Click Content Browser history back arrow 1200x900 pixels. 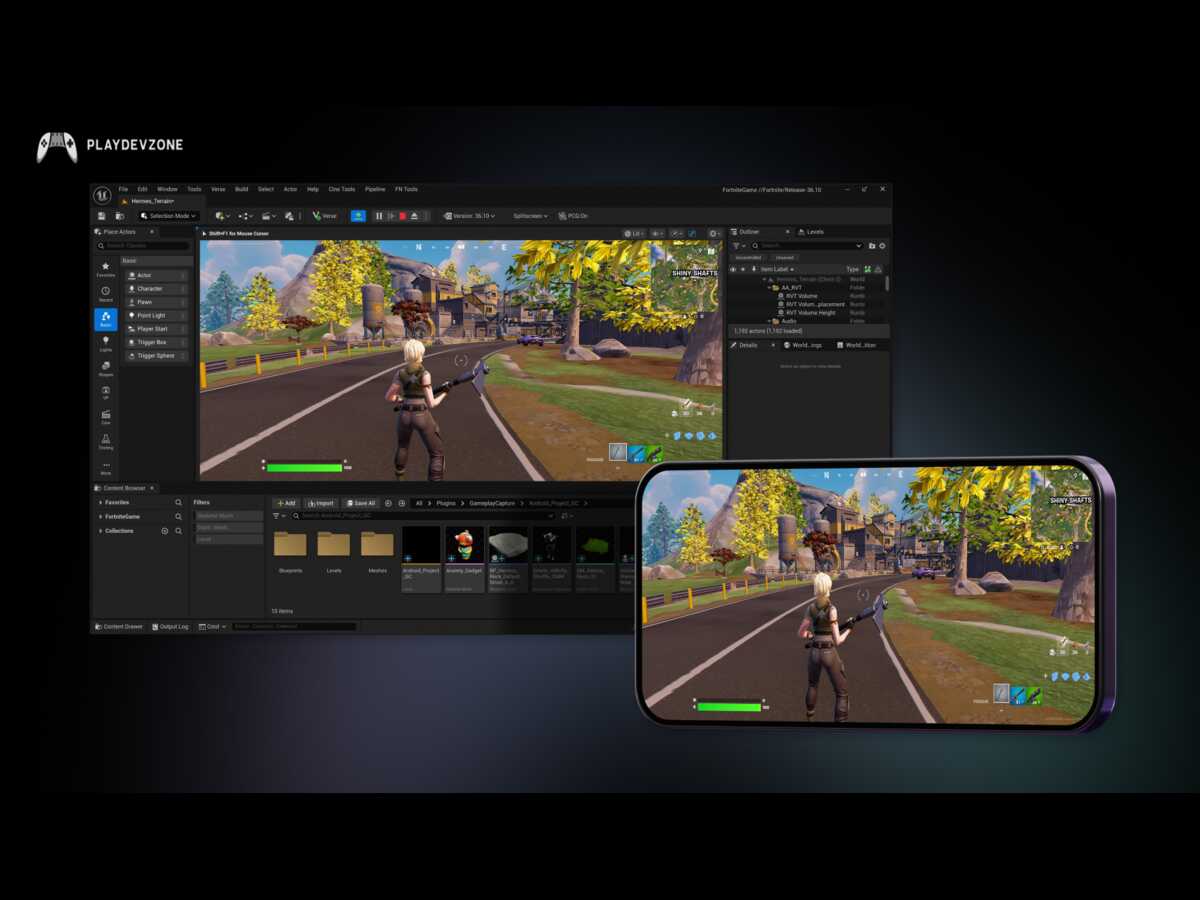tap(388, 503)
